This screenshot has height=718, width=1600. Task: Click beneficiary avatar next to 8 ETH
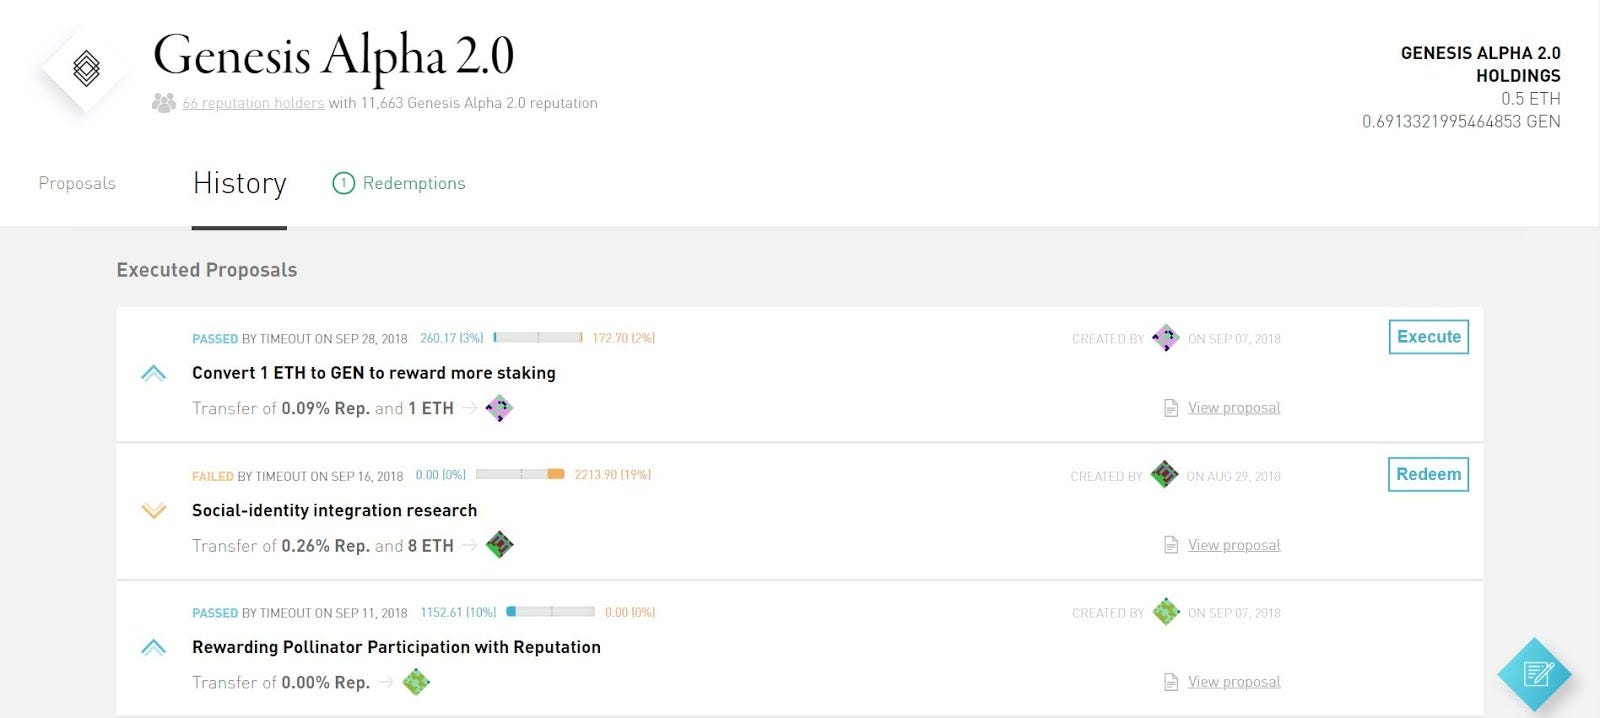(x=499, y=545)
